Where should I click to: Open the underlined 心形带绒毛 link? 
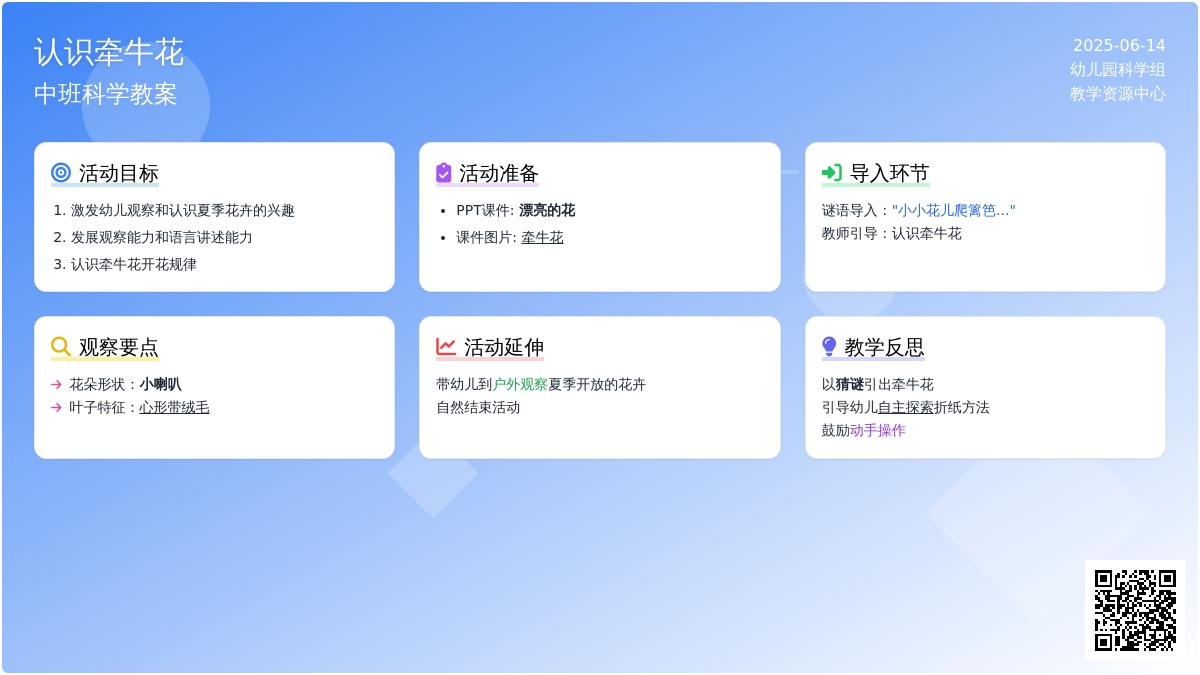pos(174,408)
